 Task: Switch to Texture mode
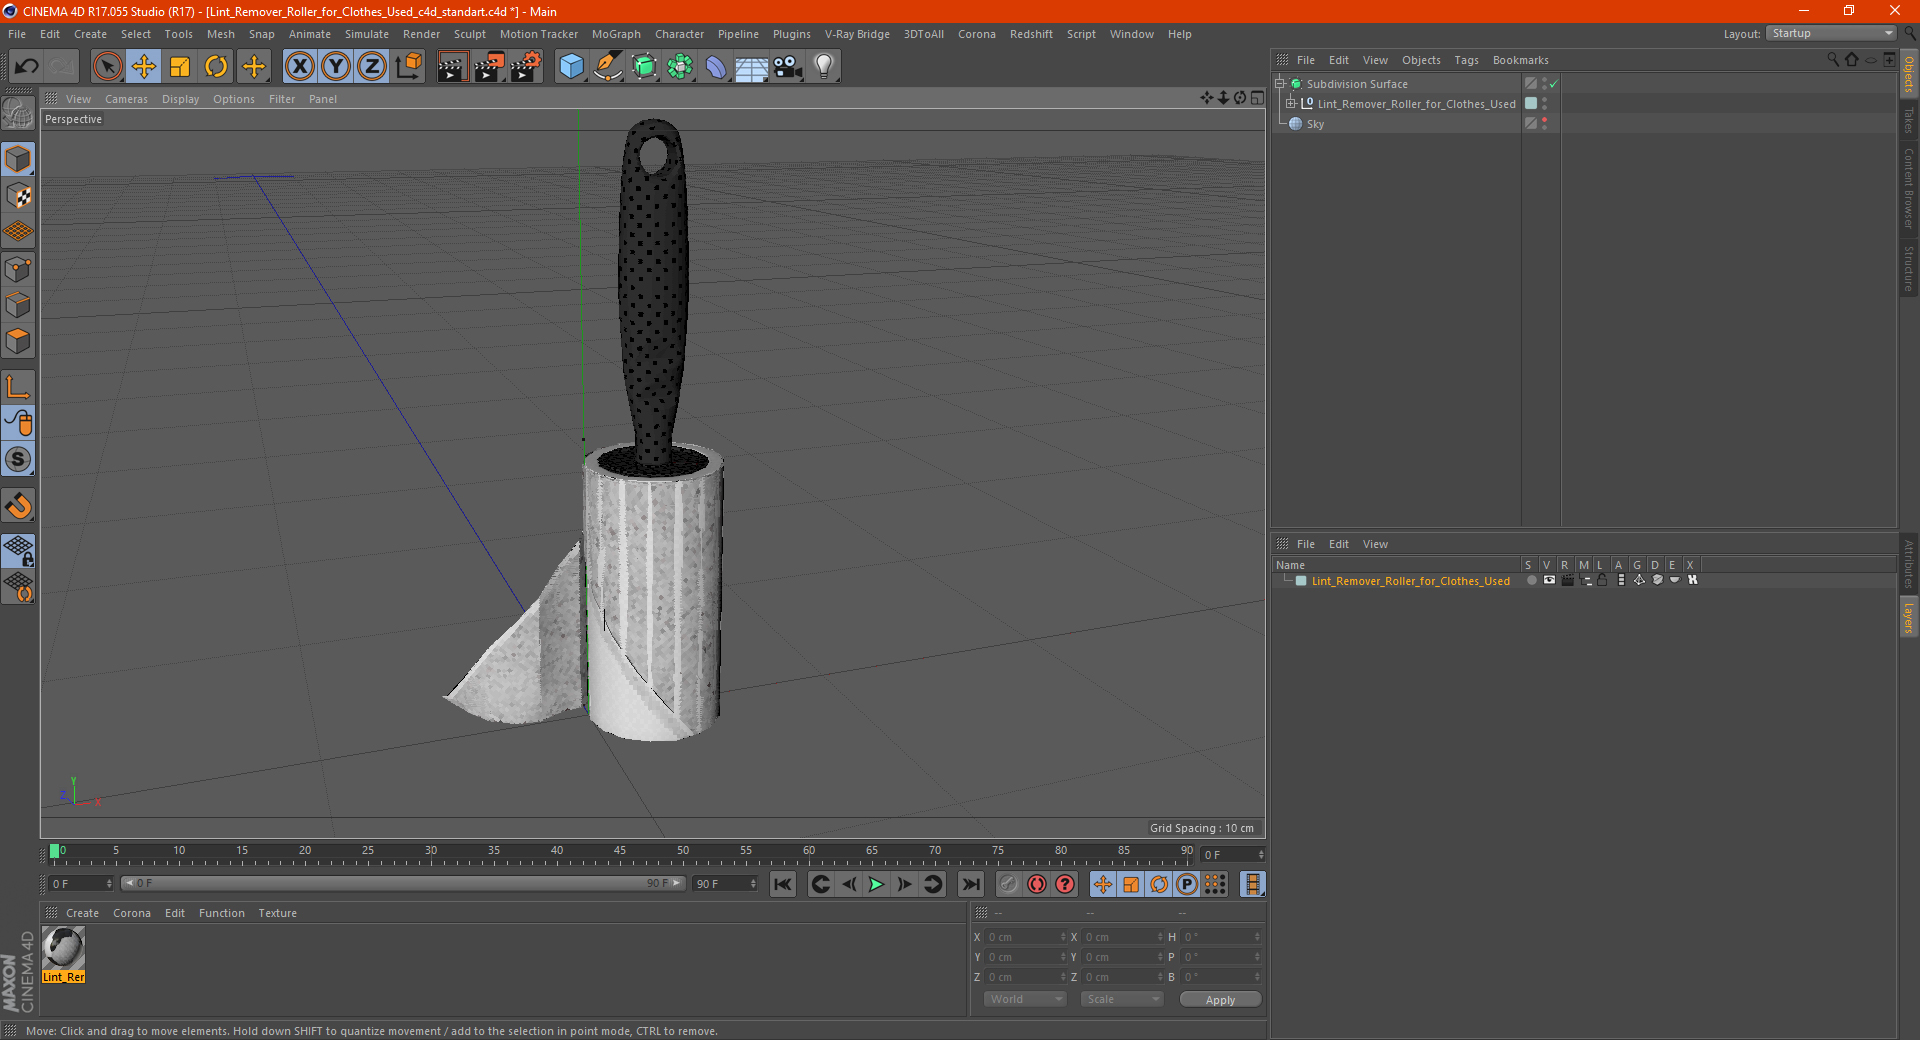click(18, 196)
